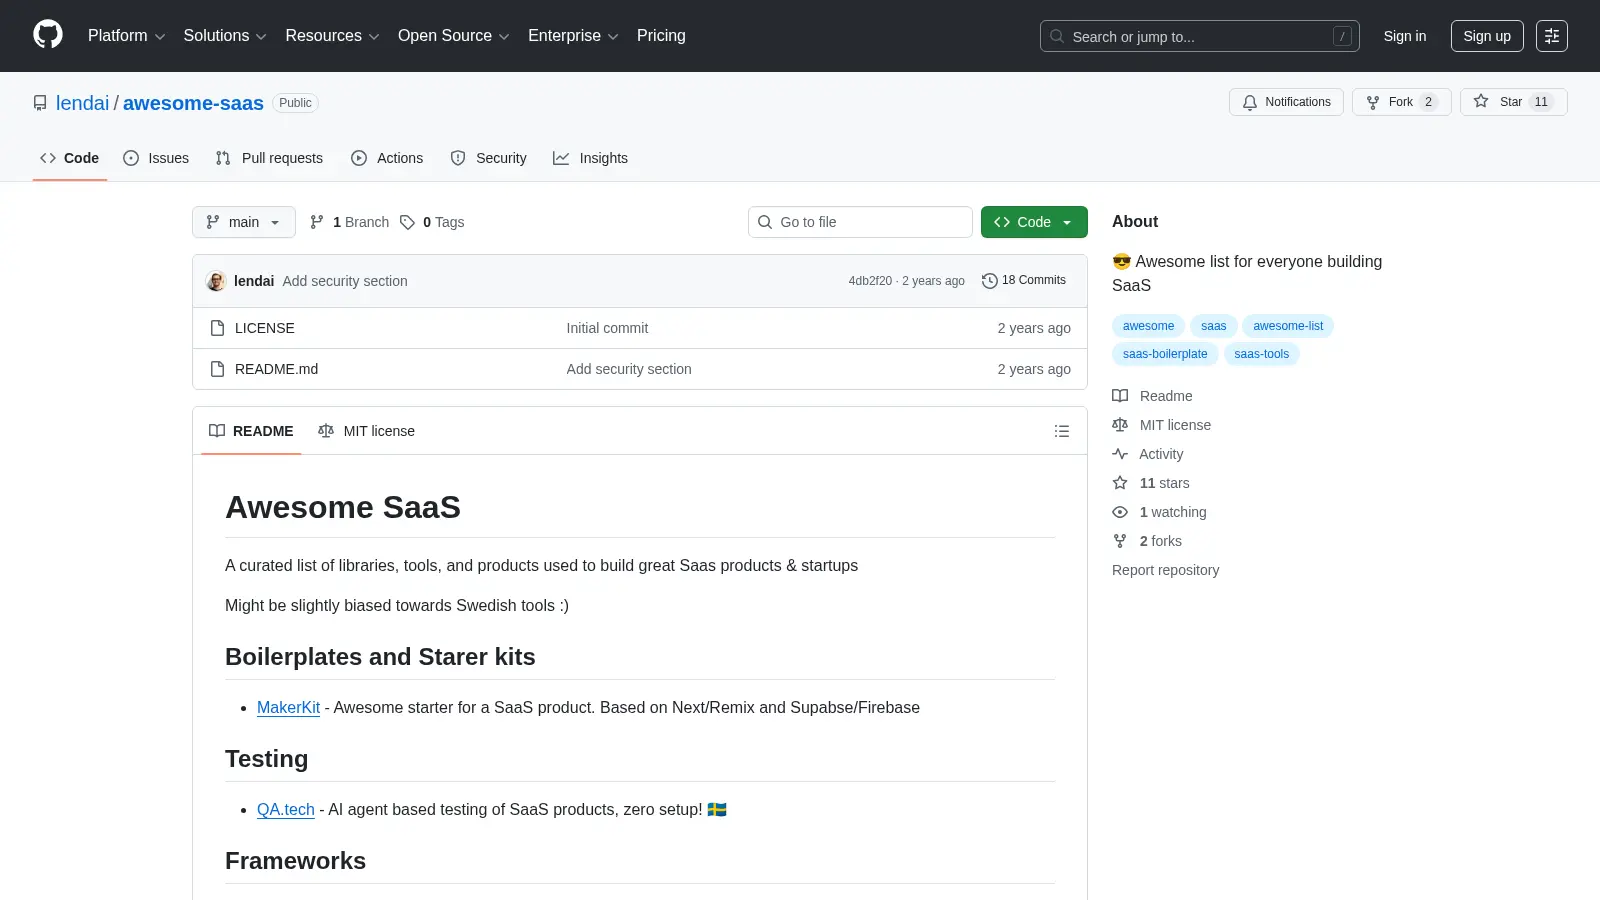The image size is (1600, 900).
Task: Expand the Platform menu
Action: (x=126, y=36)
